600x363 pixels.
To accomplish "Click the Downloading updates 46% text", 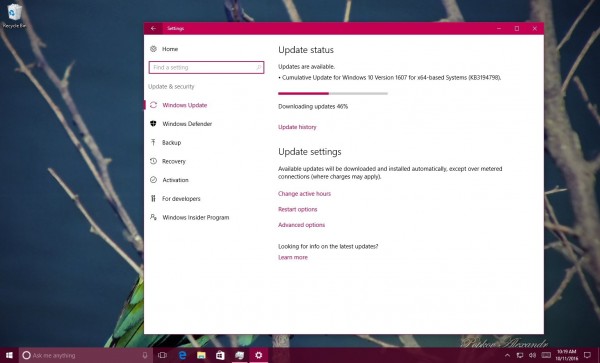I will 313,107.
